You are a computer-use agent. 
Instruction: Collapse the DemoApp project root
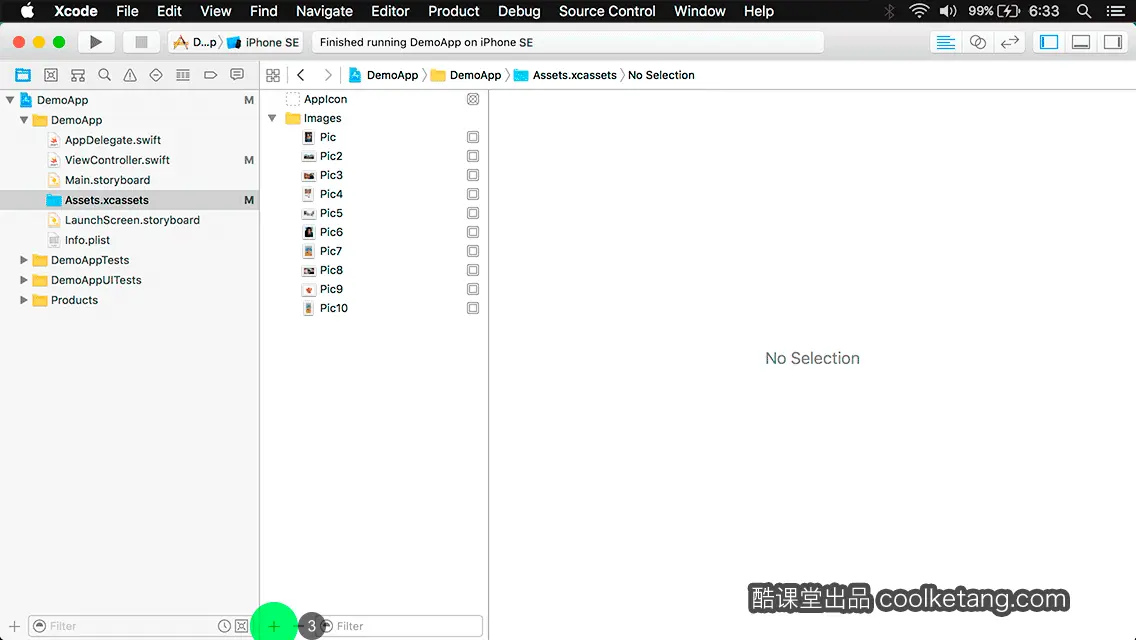10,100
